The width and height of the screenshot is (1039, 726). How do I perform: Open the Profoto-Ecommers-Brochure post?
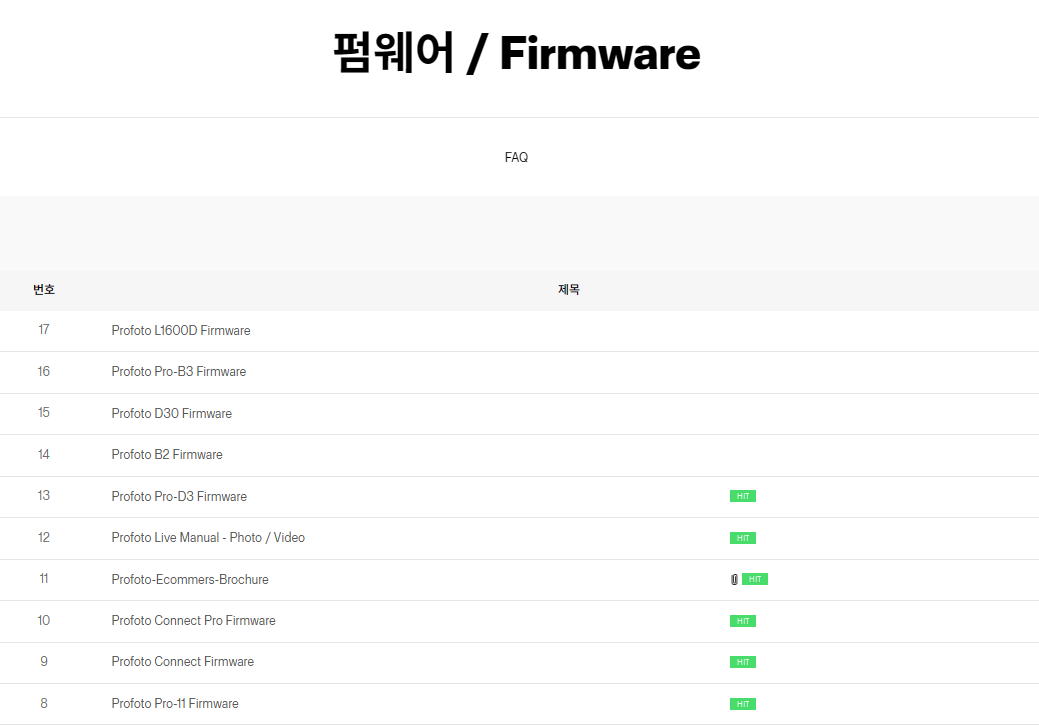point(190,580)
